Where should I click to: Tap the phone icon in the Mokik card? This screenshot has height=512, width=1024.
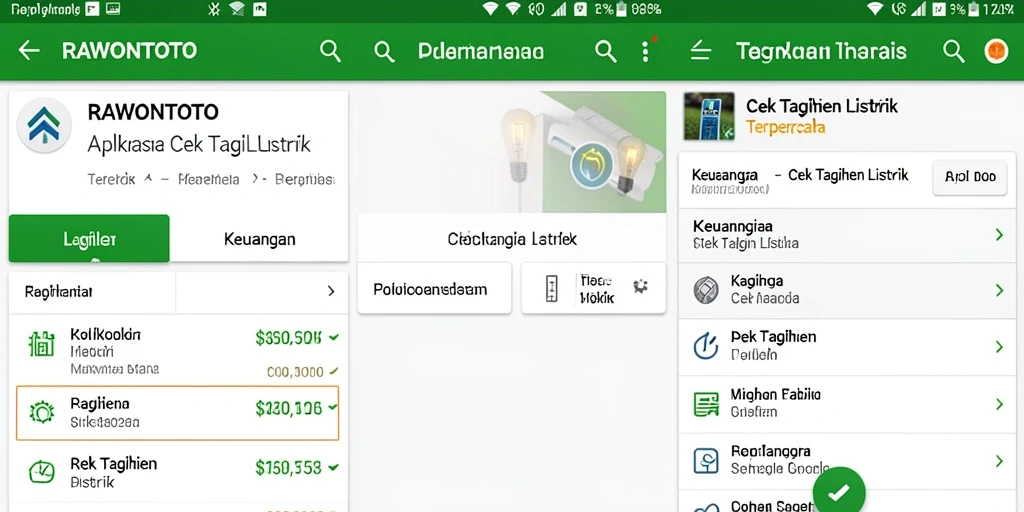pos(551,289)
